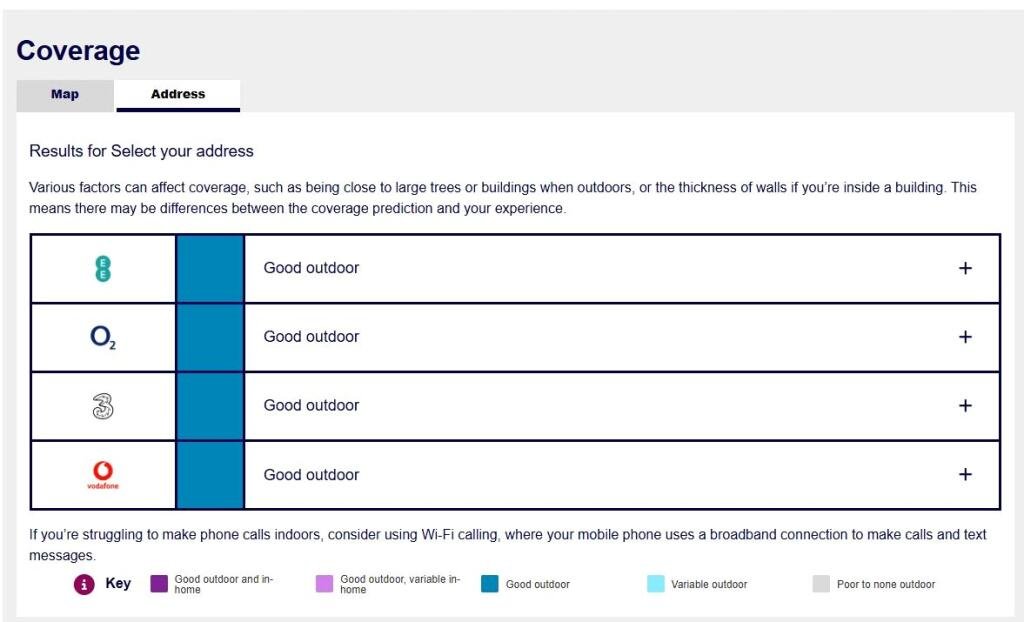Expand the EE coverage details
1024x622 pixels.
click(x=965, y=268)
